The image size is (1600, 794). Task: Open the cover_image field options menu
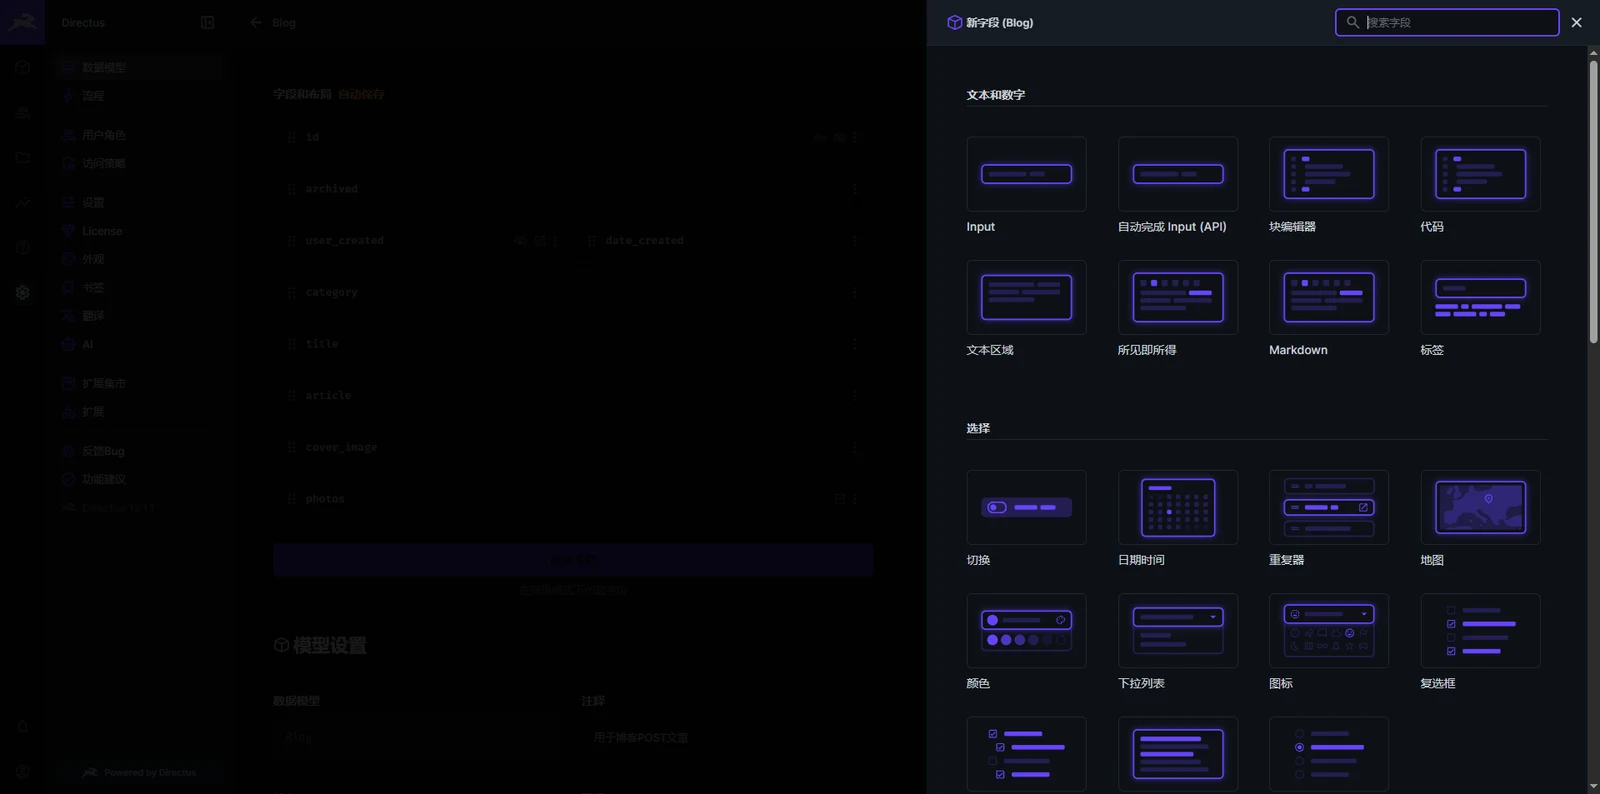coord(855,448)
